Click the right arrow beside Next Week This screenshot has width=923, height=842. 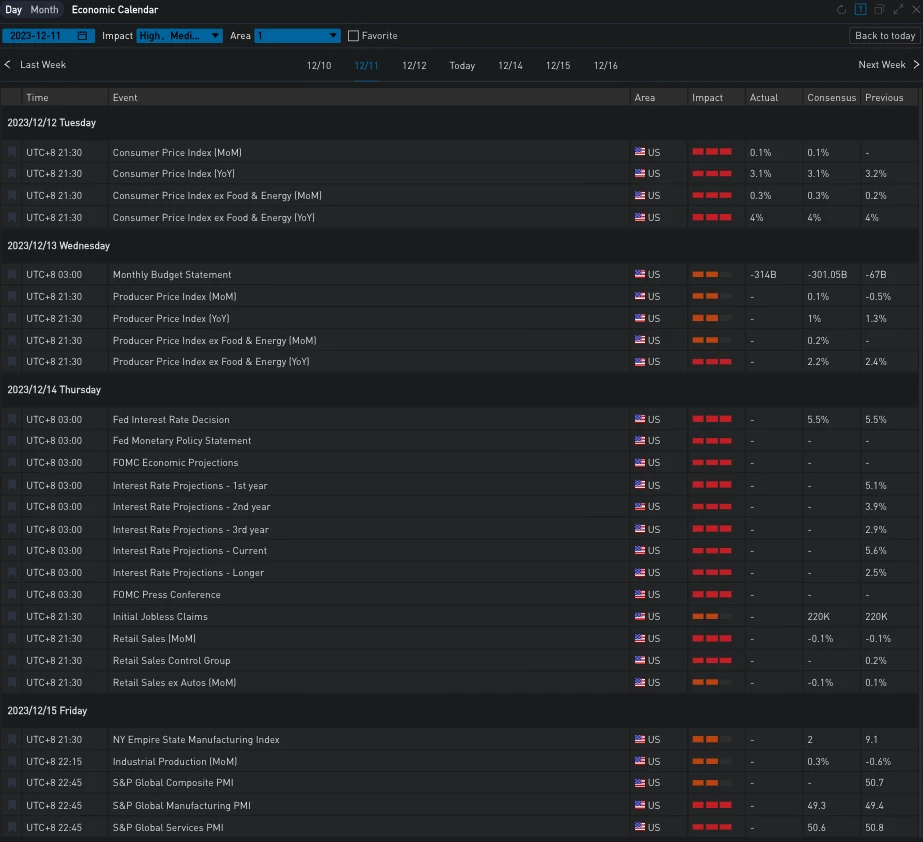pyautogui.click(x=915, y=65)
